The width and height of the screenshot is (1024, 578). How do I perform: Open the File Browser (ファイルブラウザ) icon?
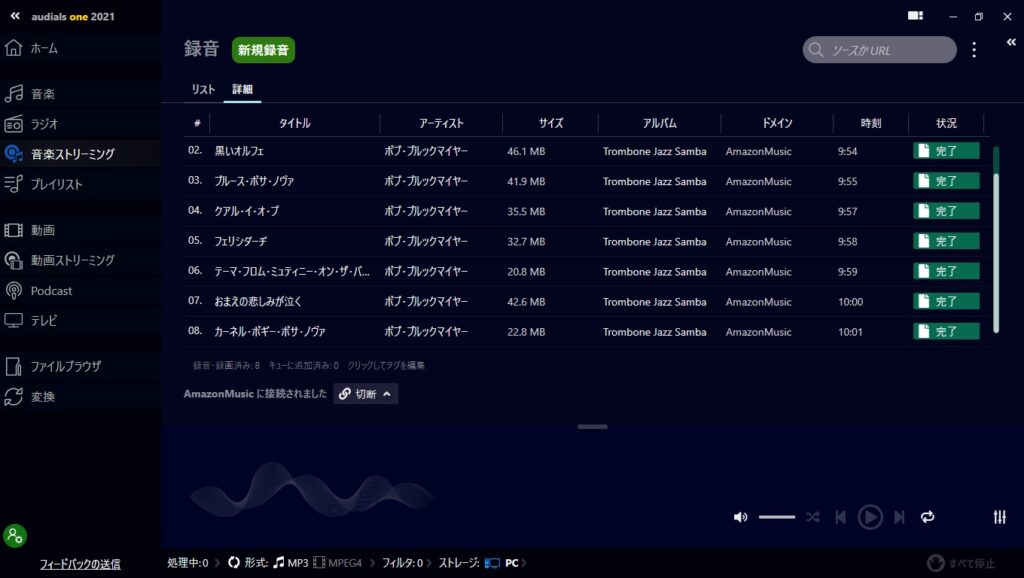[14, 366]
